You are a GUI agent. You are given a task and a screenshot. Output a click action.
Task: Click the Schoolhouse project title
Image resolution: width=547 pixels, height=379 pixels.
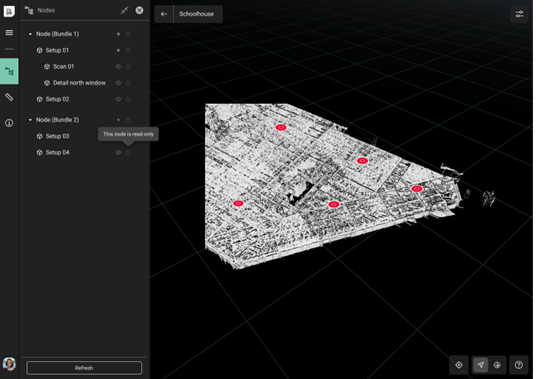(196, 14)
